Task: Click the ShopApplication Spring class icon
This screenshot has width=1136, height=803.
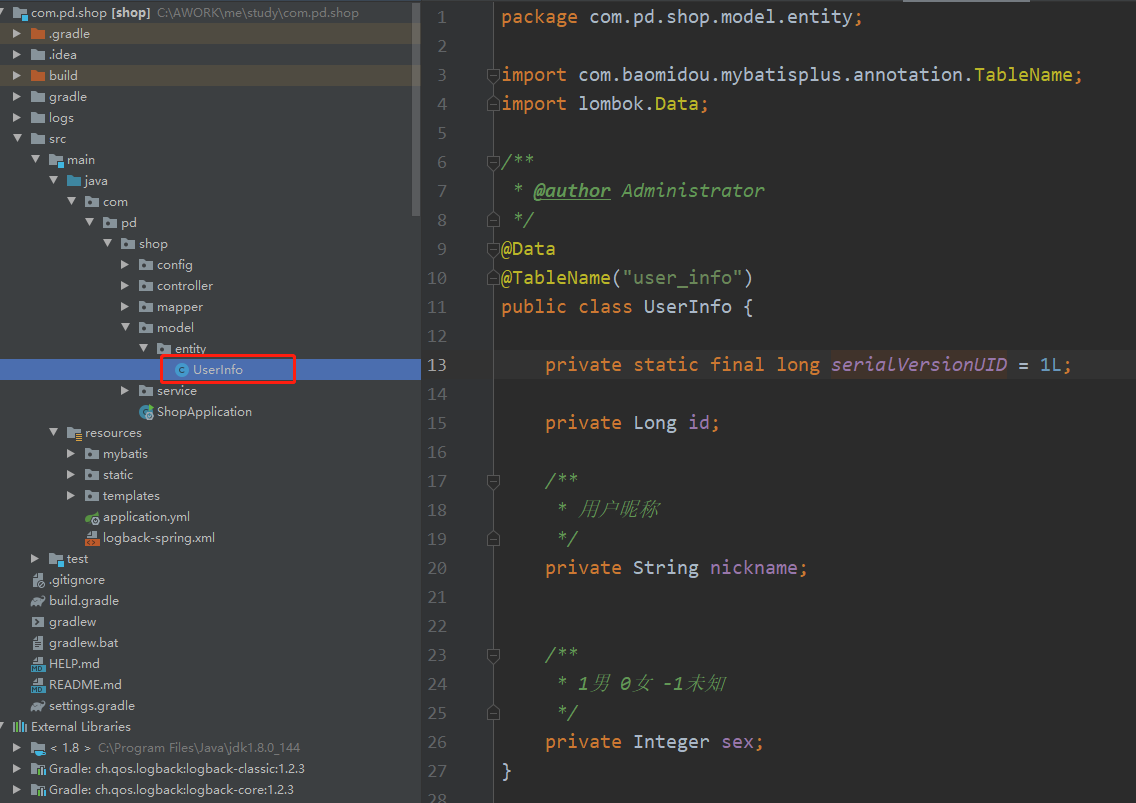Action: 146,412
